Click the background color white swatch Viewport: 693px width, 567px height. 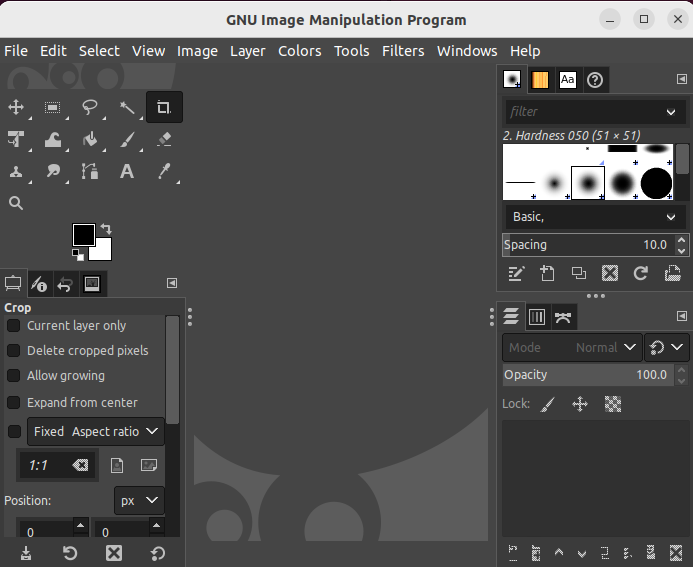(x=102, y=250)
